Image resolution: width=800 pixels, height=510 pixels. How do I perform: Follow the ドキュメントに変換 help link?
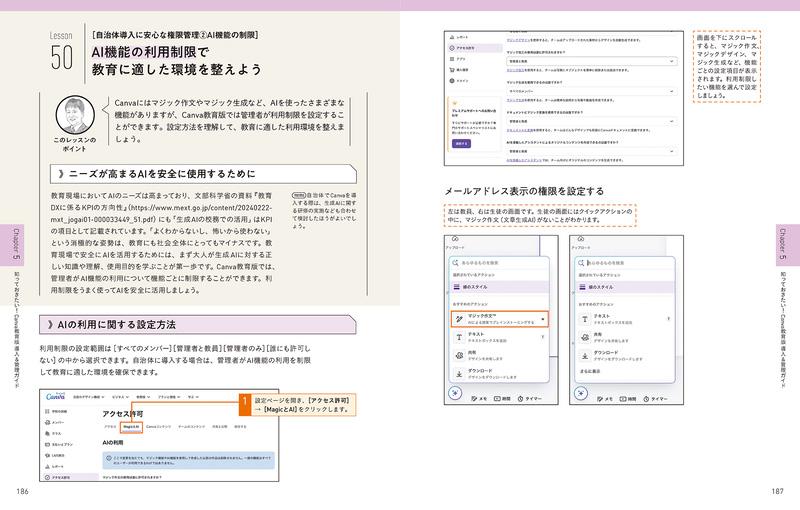pos(520,131)
